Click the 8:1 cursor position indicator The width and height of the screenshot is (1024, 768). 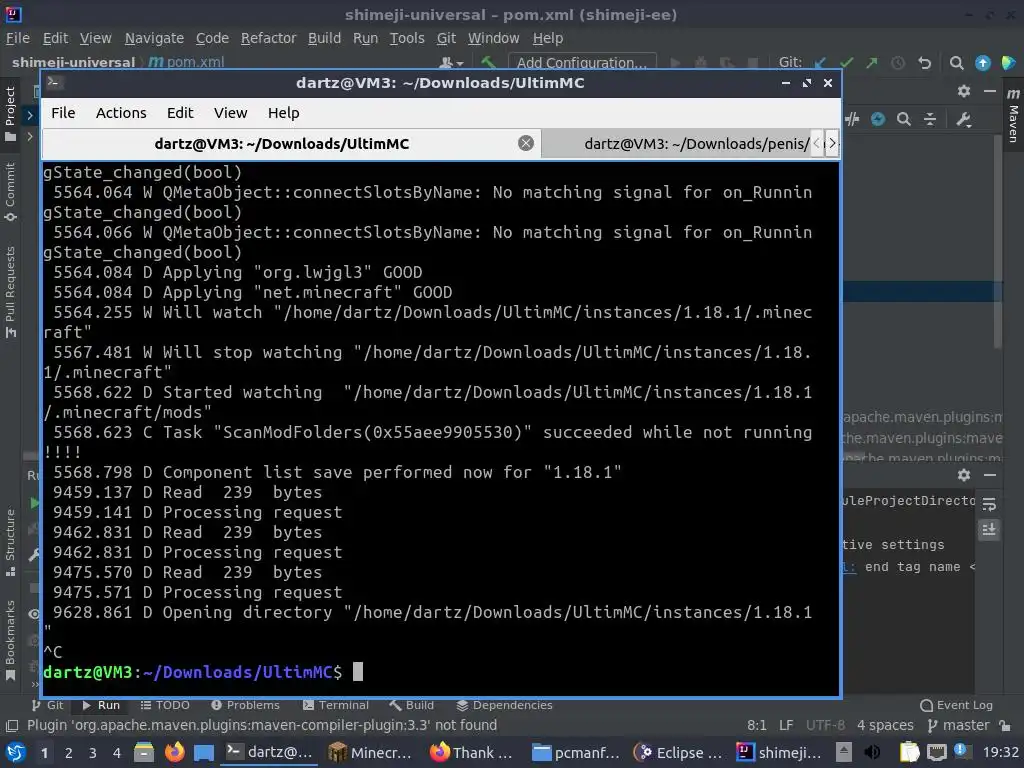(757, 726)
